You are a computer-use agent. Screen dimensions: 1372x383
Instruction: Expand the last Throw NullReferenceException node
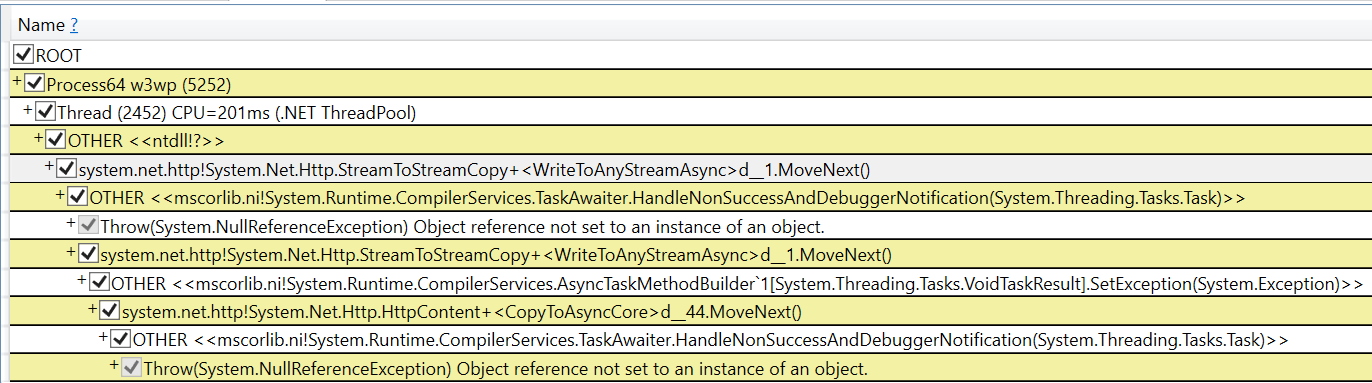tap(115, 365)
